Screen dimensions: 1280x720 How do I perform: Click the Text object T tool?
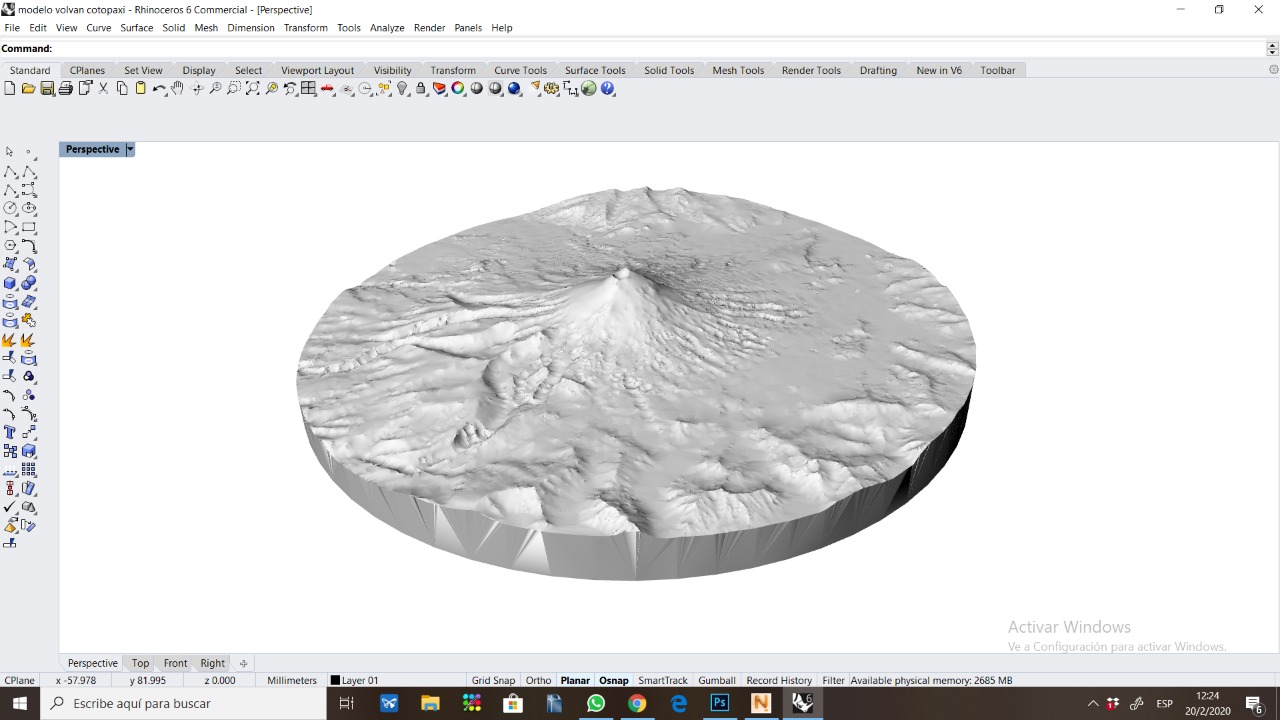coord(10,432)
